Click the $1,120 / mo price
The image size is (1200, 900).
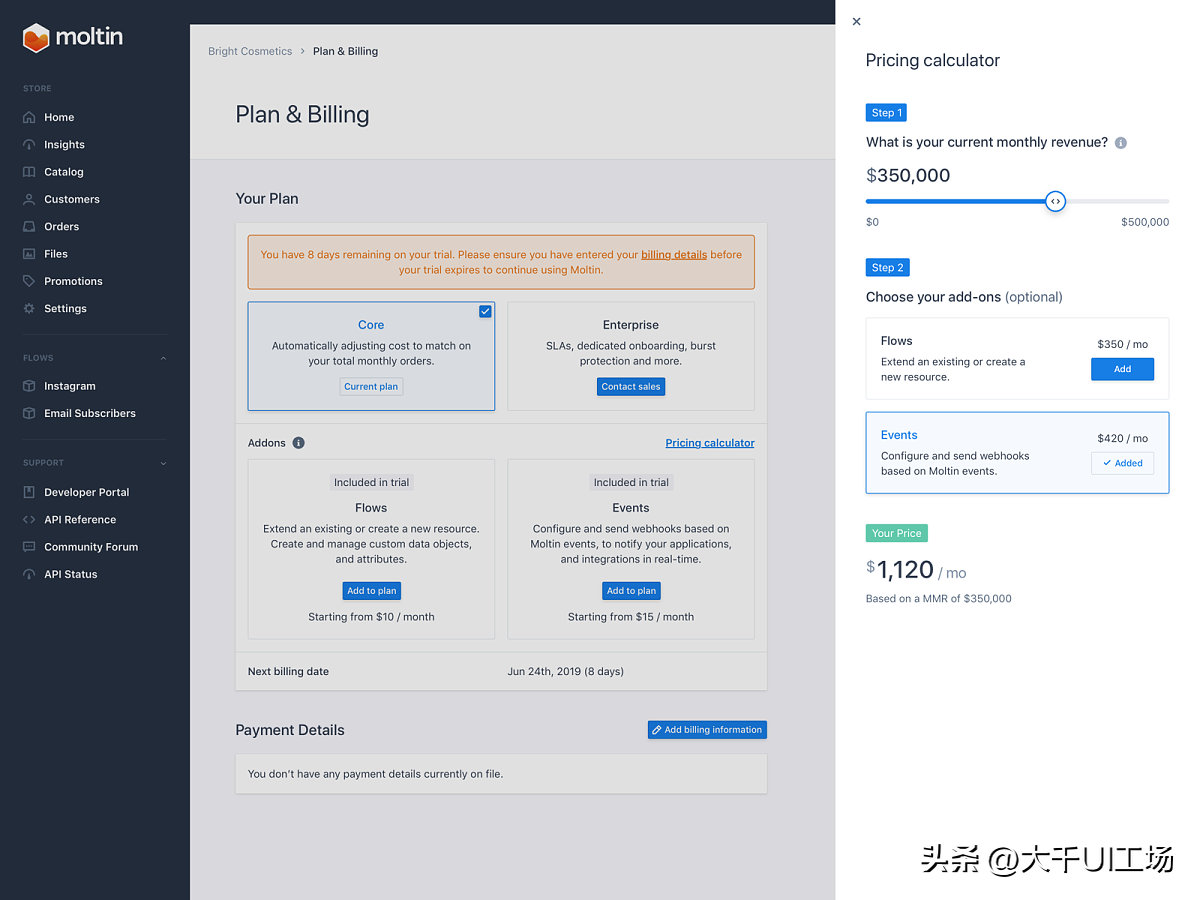pos(916,570)
